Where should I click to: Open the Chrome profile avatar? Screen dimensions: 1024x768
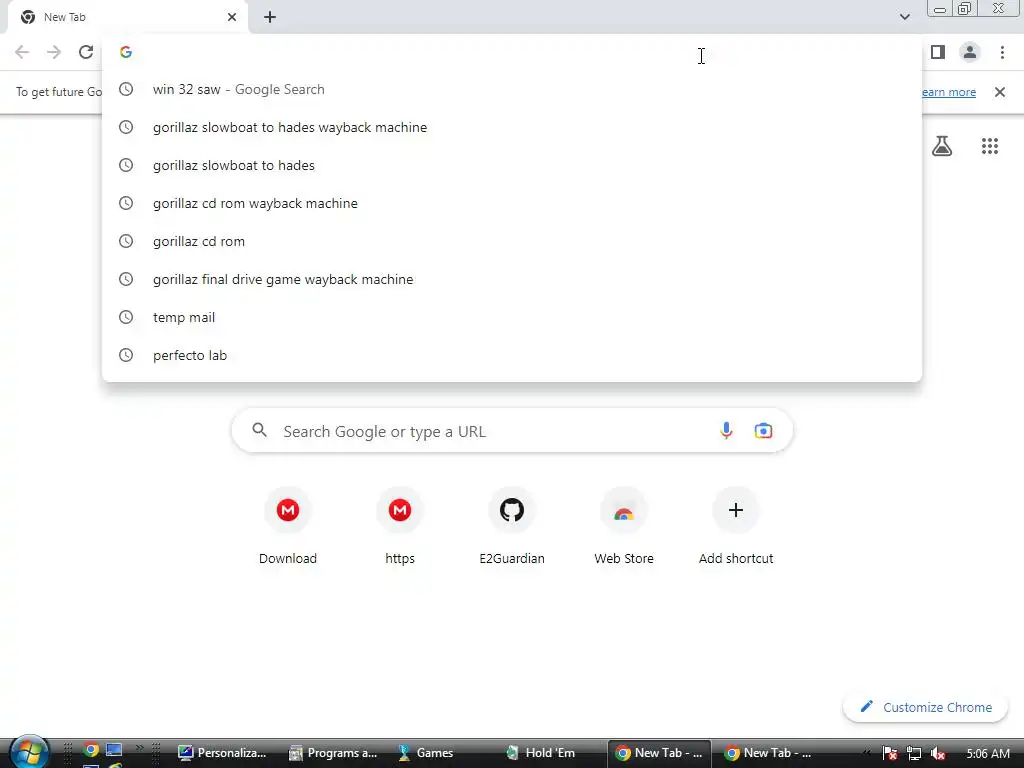pyautogui.click(x=970, y=52)
